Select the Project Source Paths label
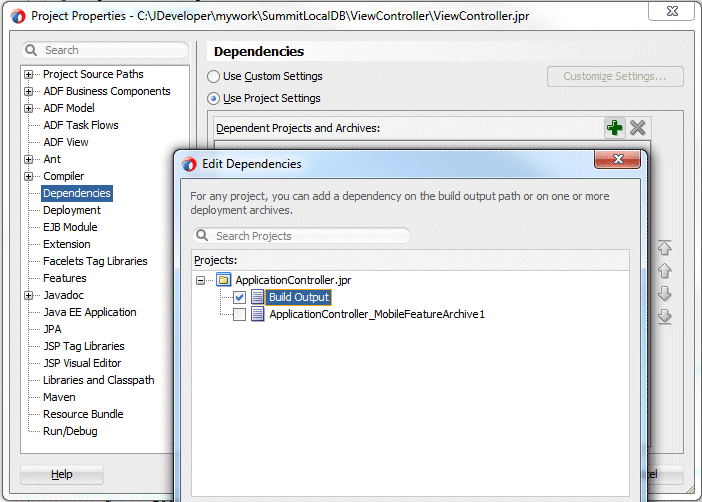702x502 pixels. point(93,74)
